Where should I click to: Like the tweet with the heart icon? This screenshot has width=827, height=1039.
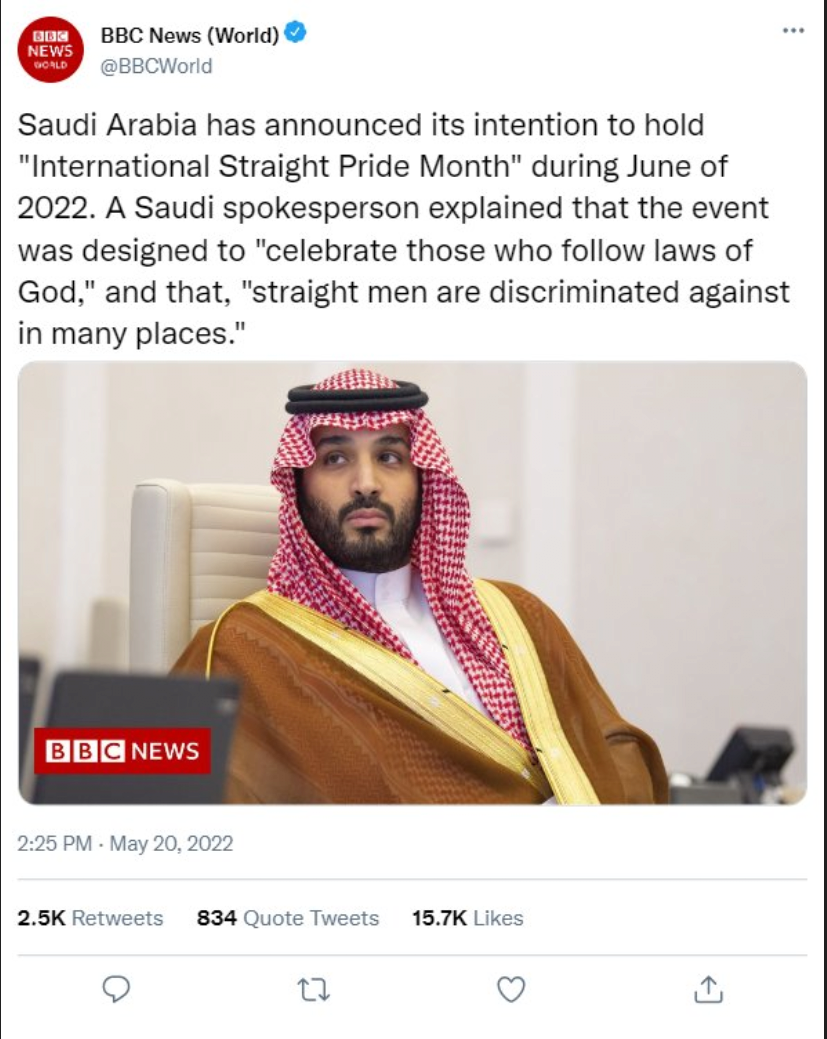[x=511, y=989]
